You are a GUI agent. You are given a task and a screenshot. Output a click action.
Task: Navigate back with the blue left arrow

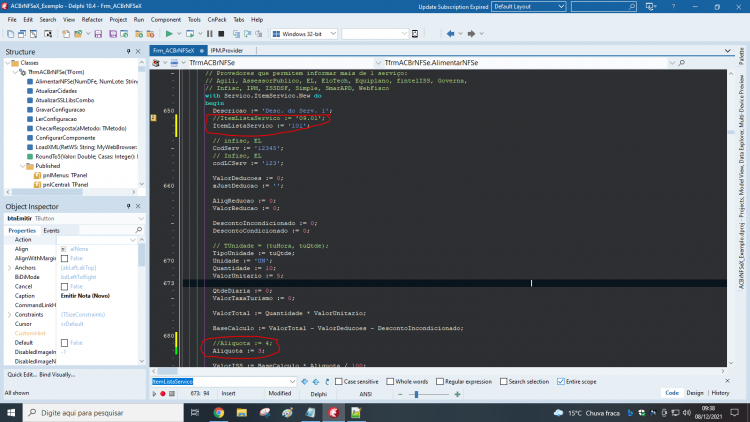click(450, 34)
